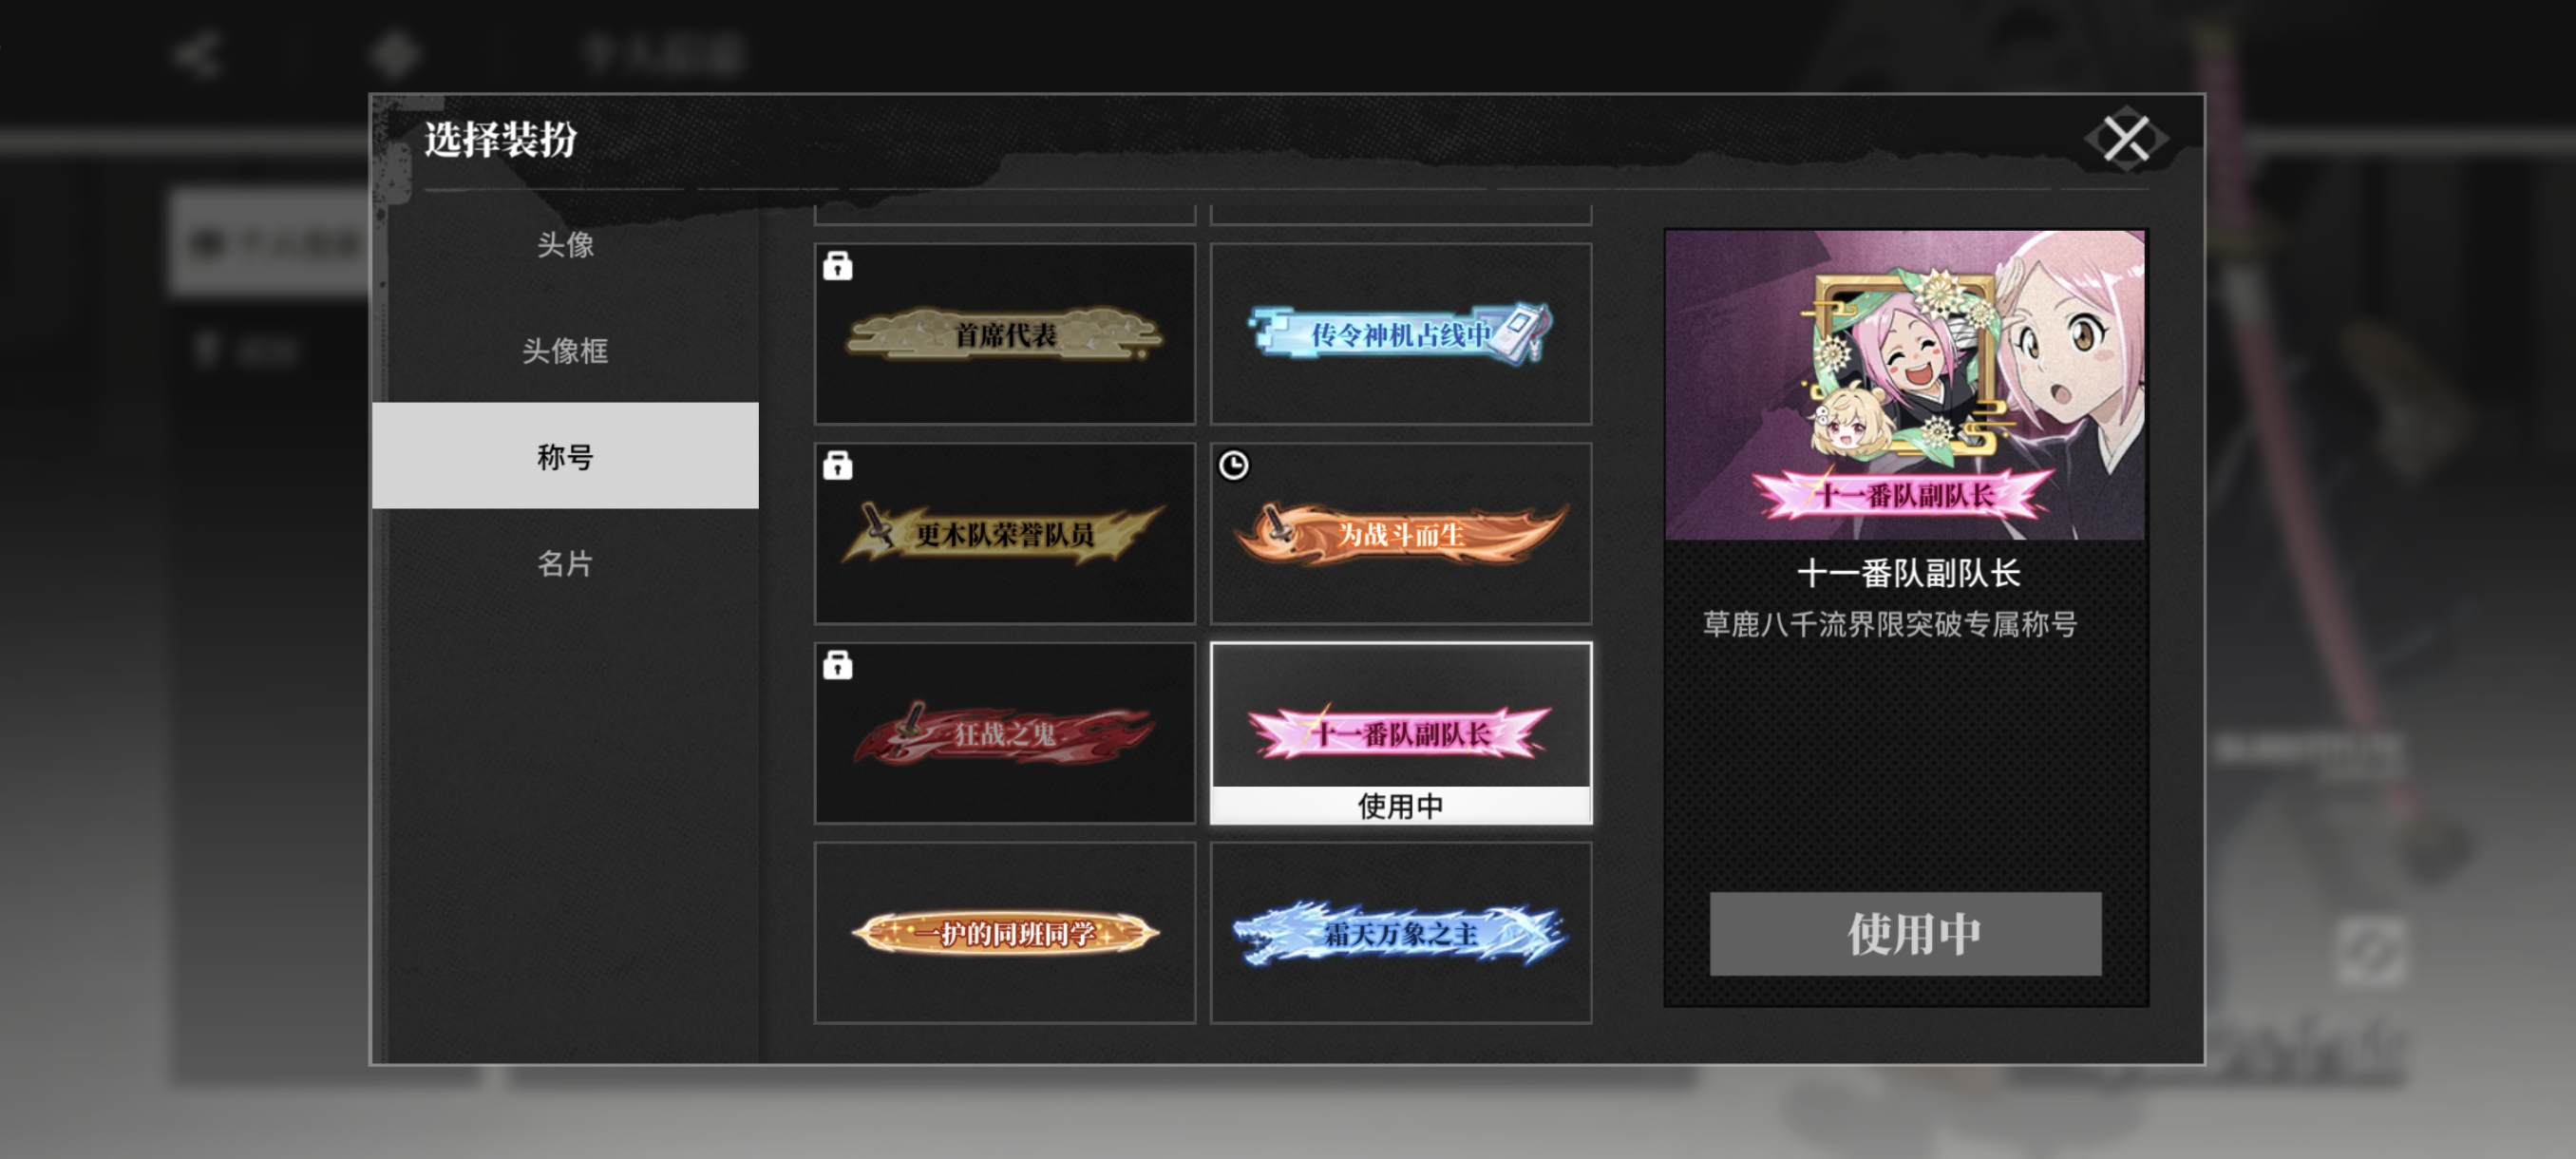The height and width of the screenshot is (1159, 2576).
Task: Click the clock icon on 为战斗而生 title
Action: (1233, 465)
